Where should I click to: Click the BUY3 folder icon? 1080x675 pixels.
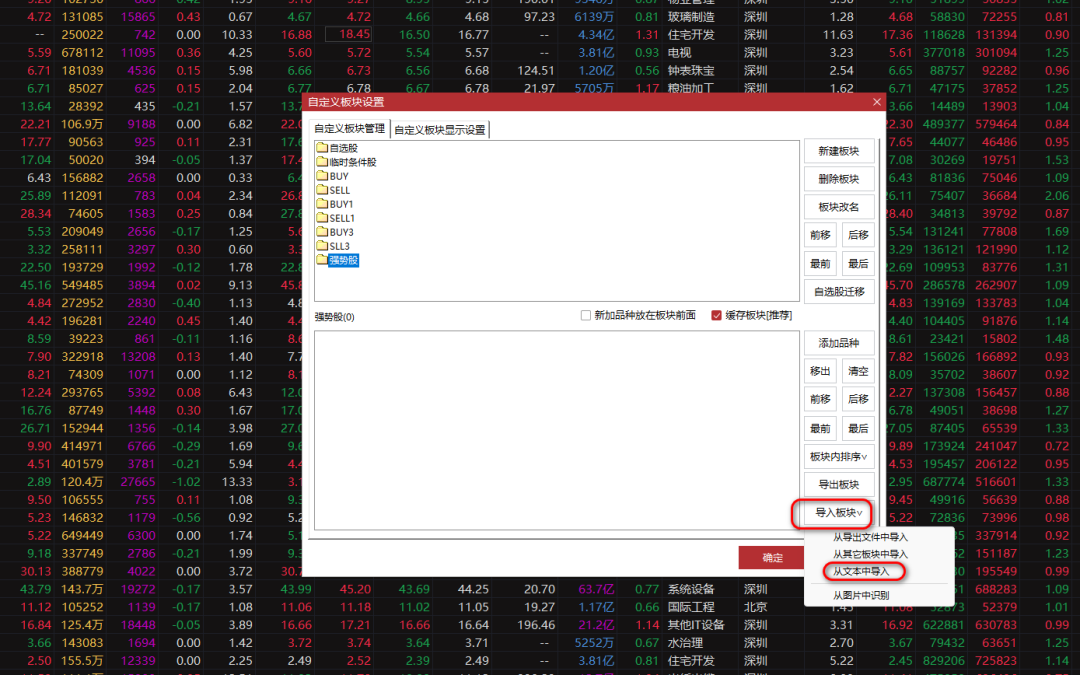tap(322, 232)
